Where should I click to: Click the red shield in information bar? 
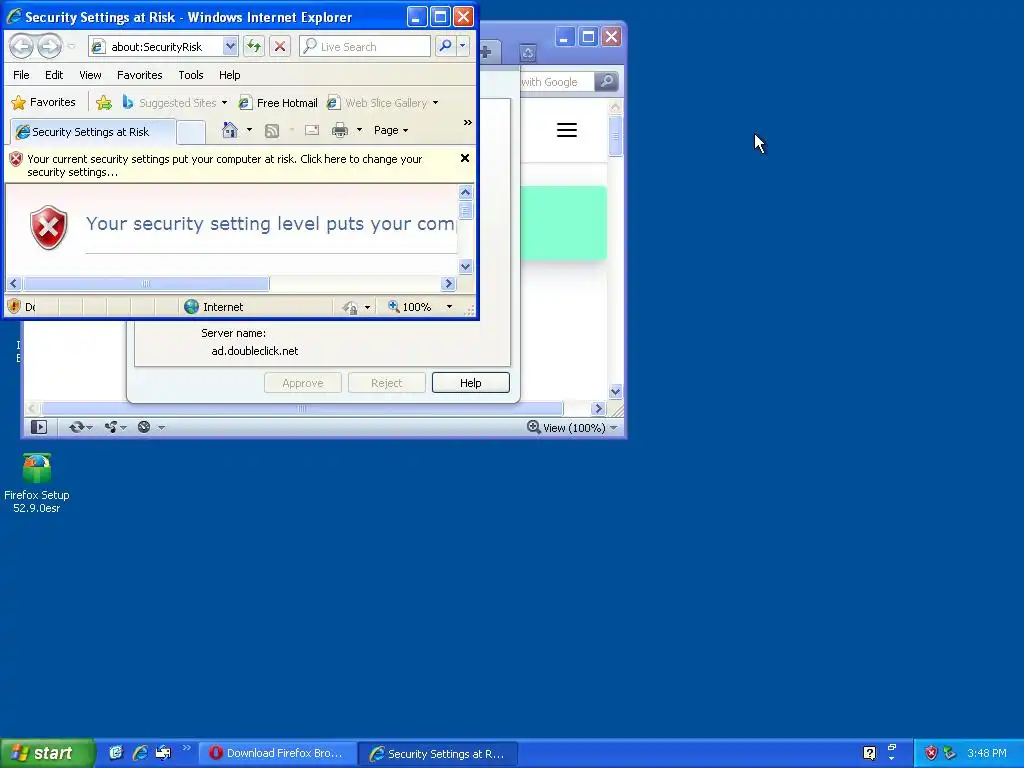click(16, 159)
